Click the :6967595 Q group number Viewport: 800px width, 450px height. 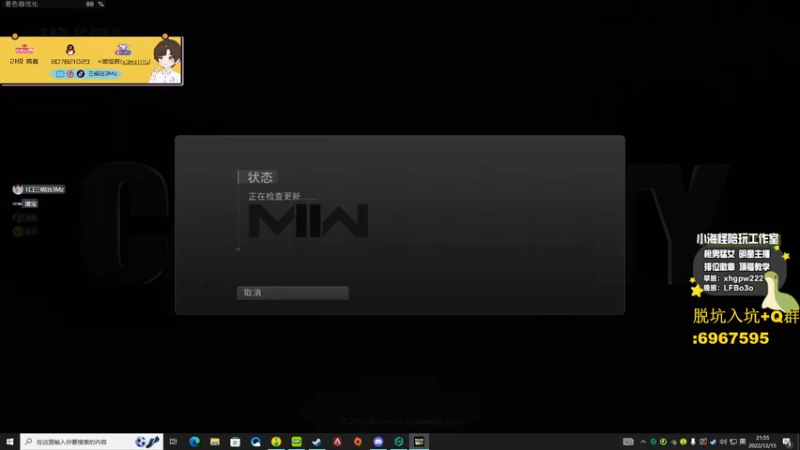point(731,338)
